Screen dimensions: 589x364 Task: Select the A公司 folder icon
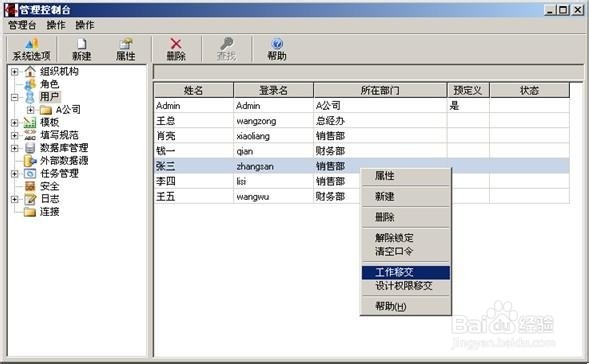(x=46, y=110)
